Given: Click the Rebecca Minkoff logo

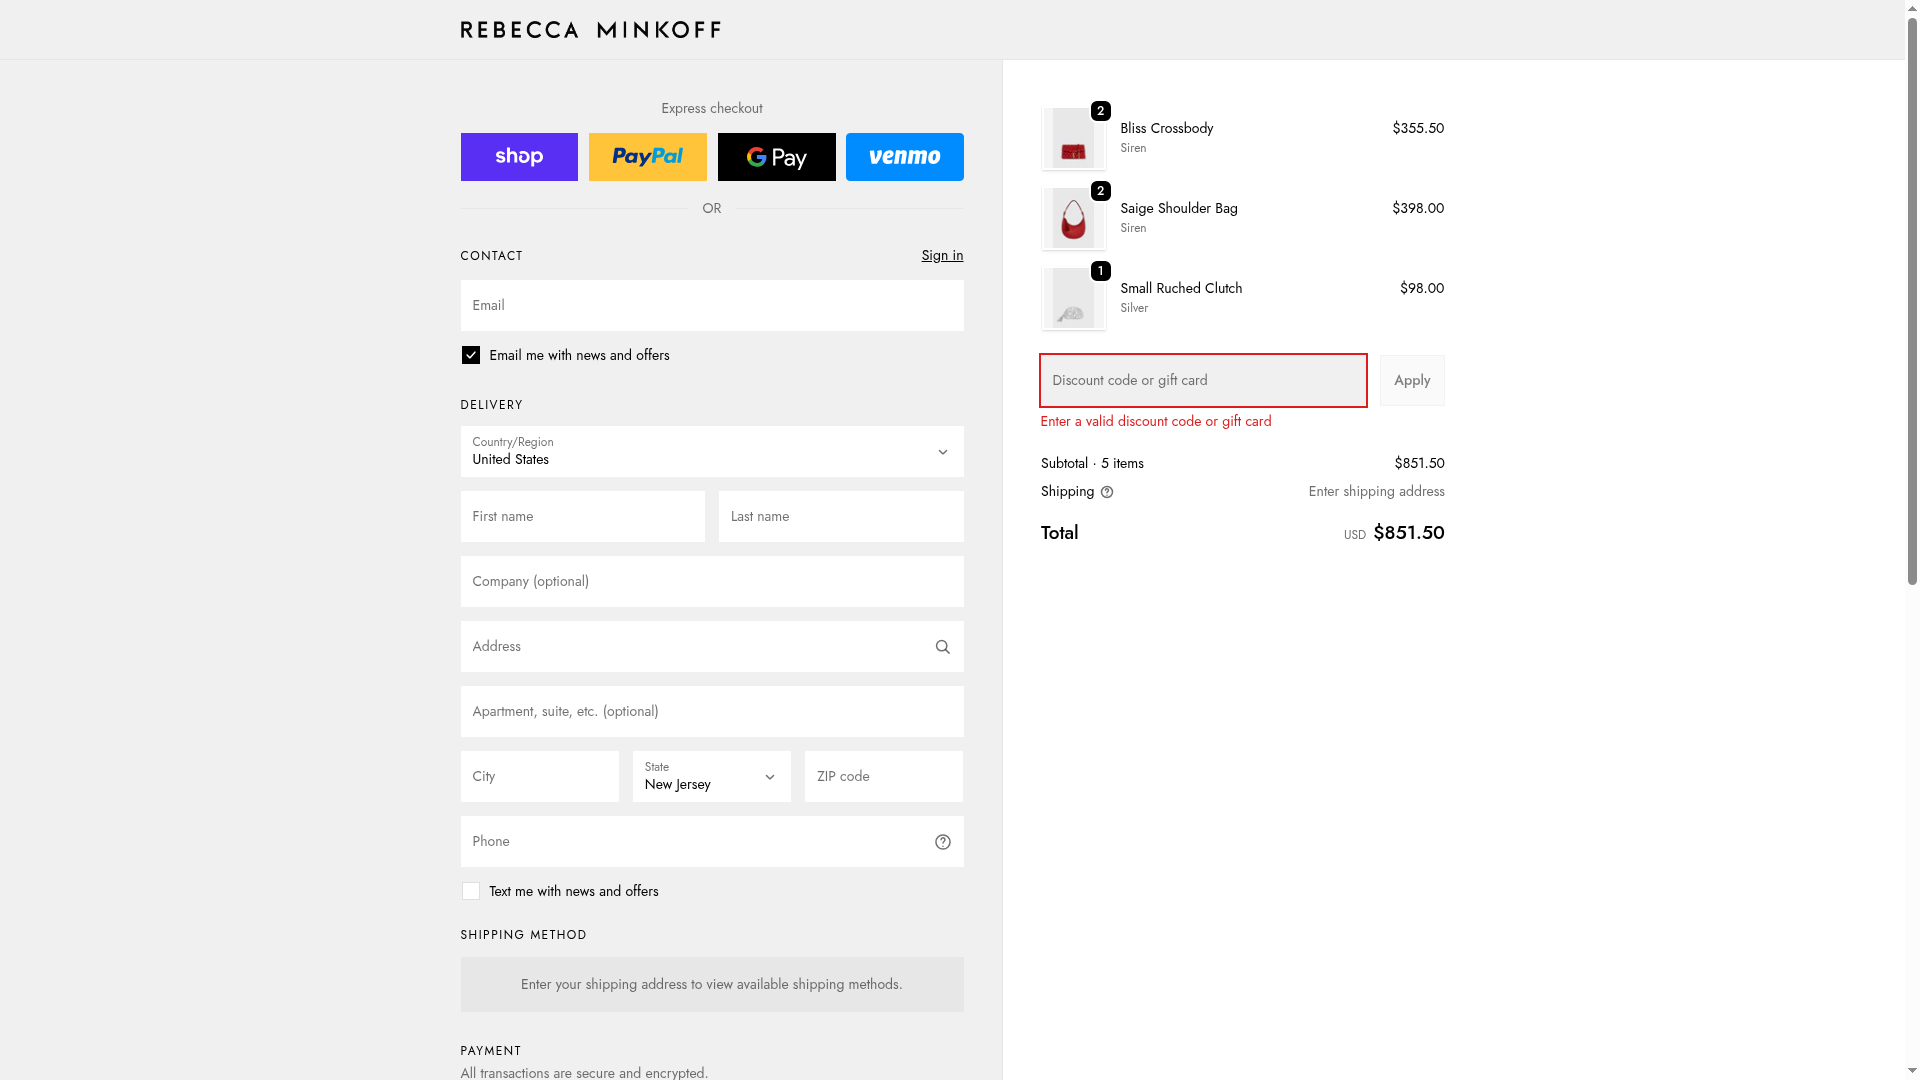Looking at the screenshot, I should [590, 30].
